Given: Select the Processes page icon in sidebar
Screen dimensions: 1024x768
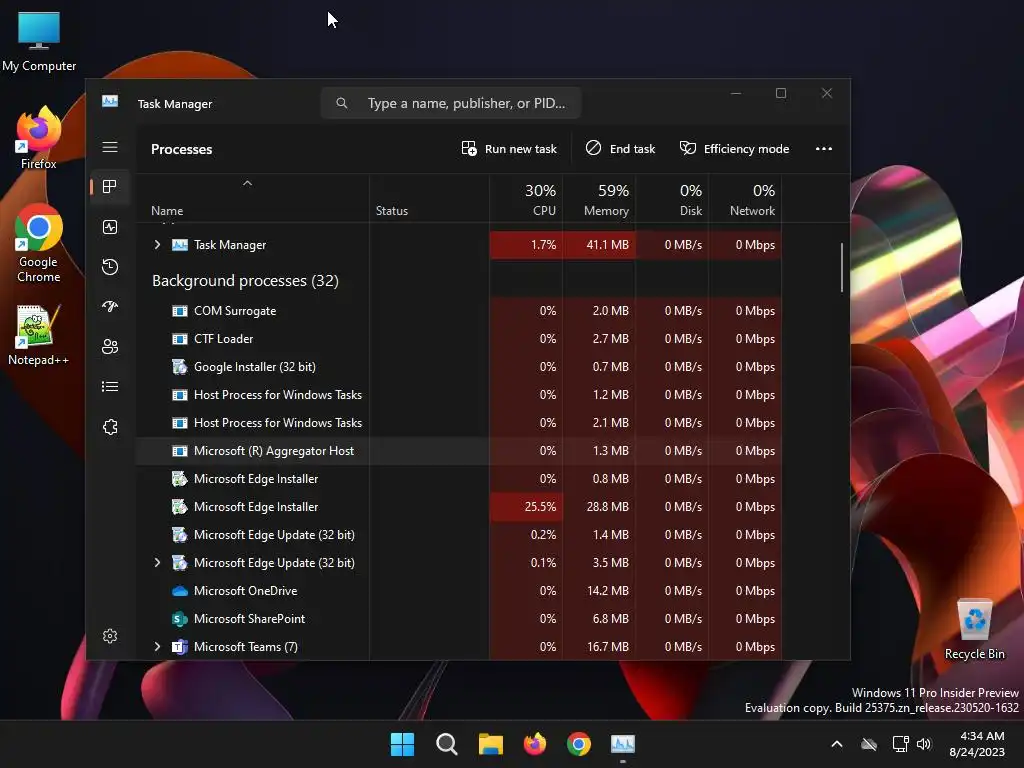Looking at the screenshot, I should [x=110, y=187].
